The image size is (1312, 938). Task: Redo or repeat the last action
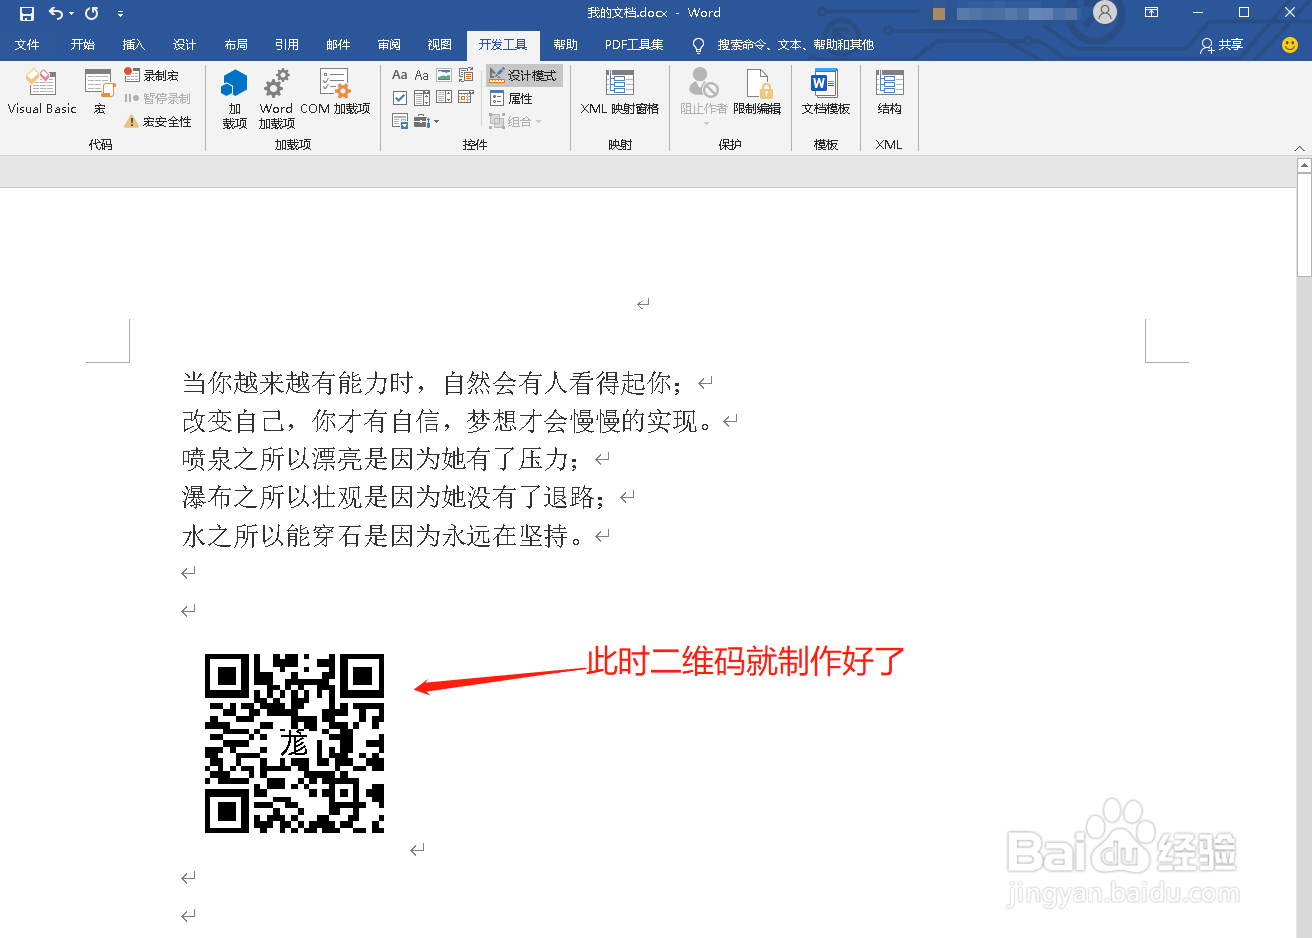pos(92,13)
